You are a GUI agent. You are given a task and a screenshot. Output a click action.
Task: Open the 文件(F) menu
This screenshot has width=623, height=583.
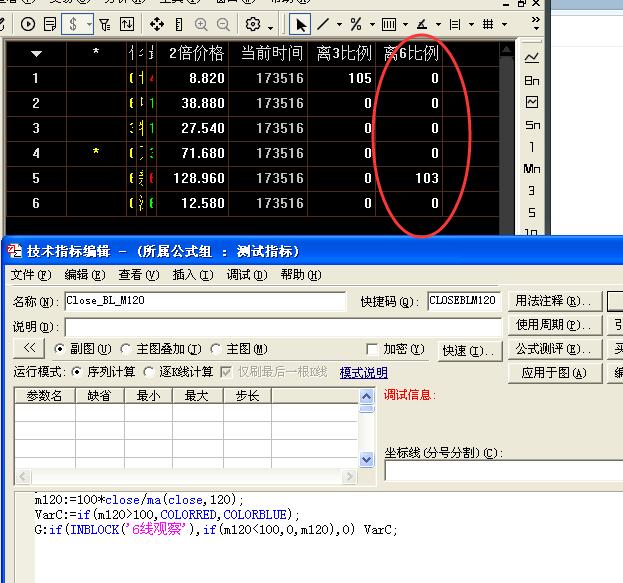[31, 275]
